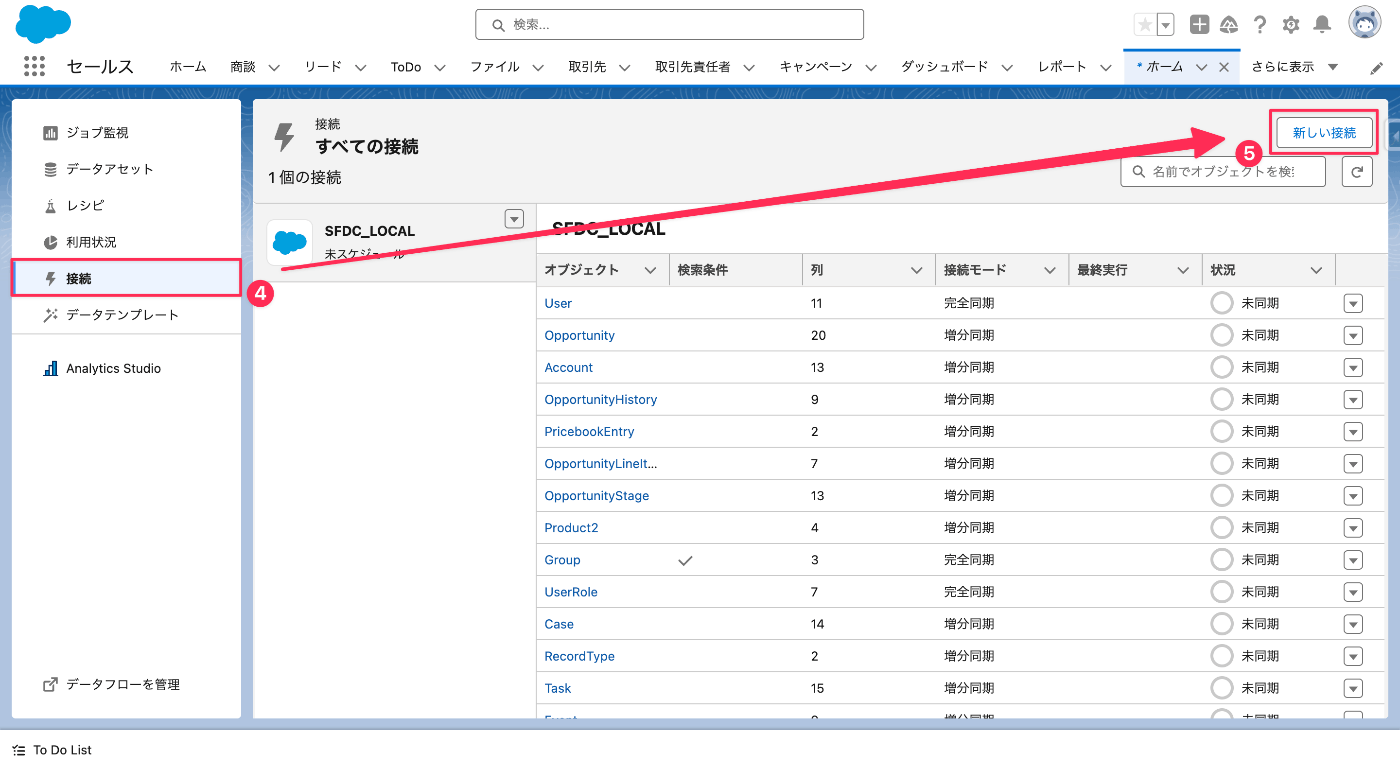
Task: Open the OpportunityHistory object link
Action: pos(601,399)
